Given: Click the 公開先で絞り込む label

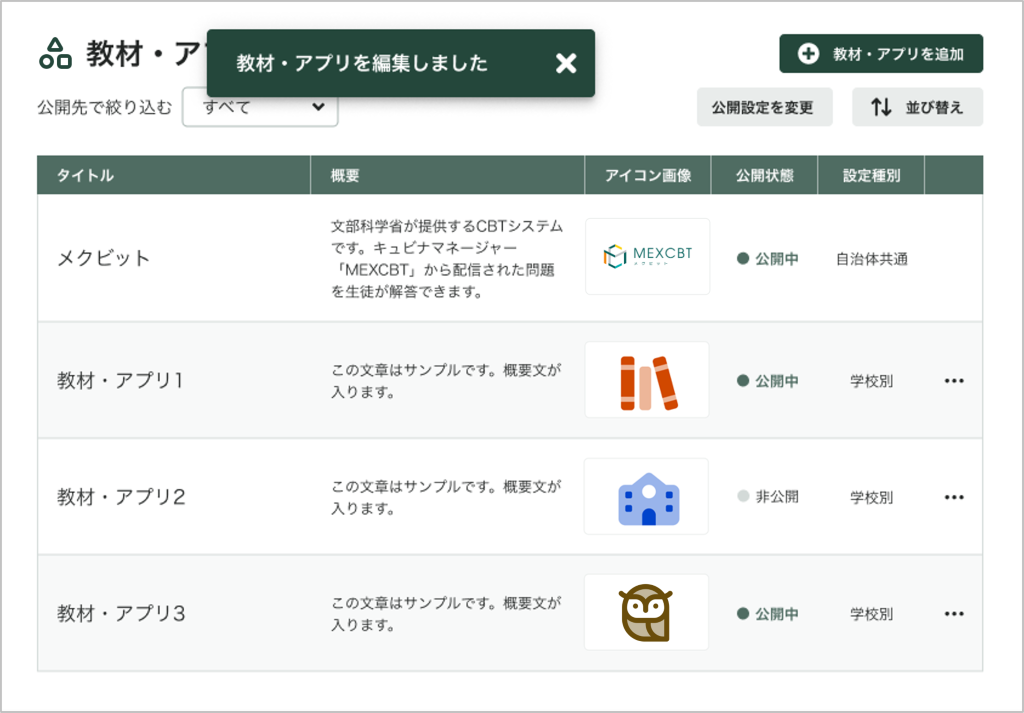Looking at the screenshot, I should coord(104,107).
